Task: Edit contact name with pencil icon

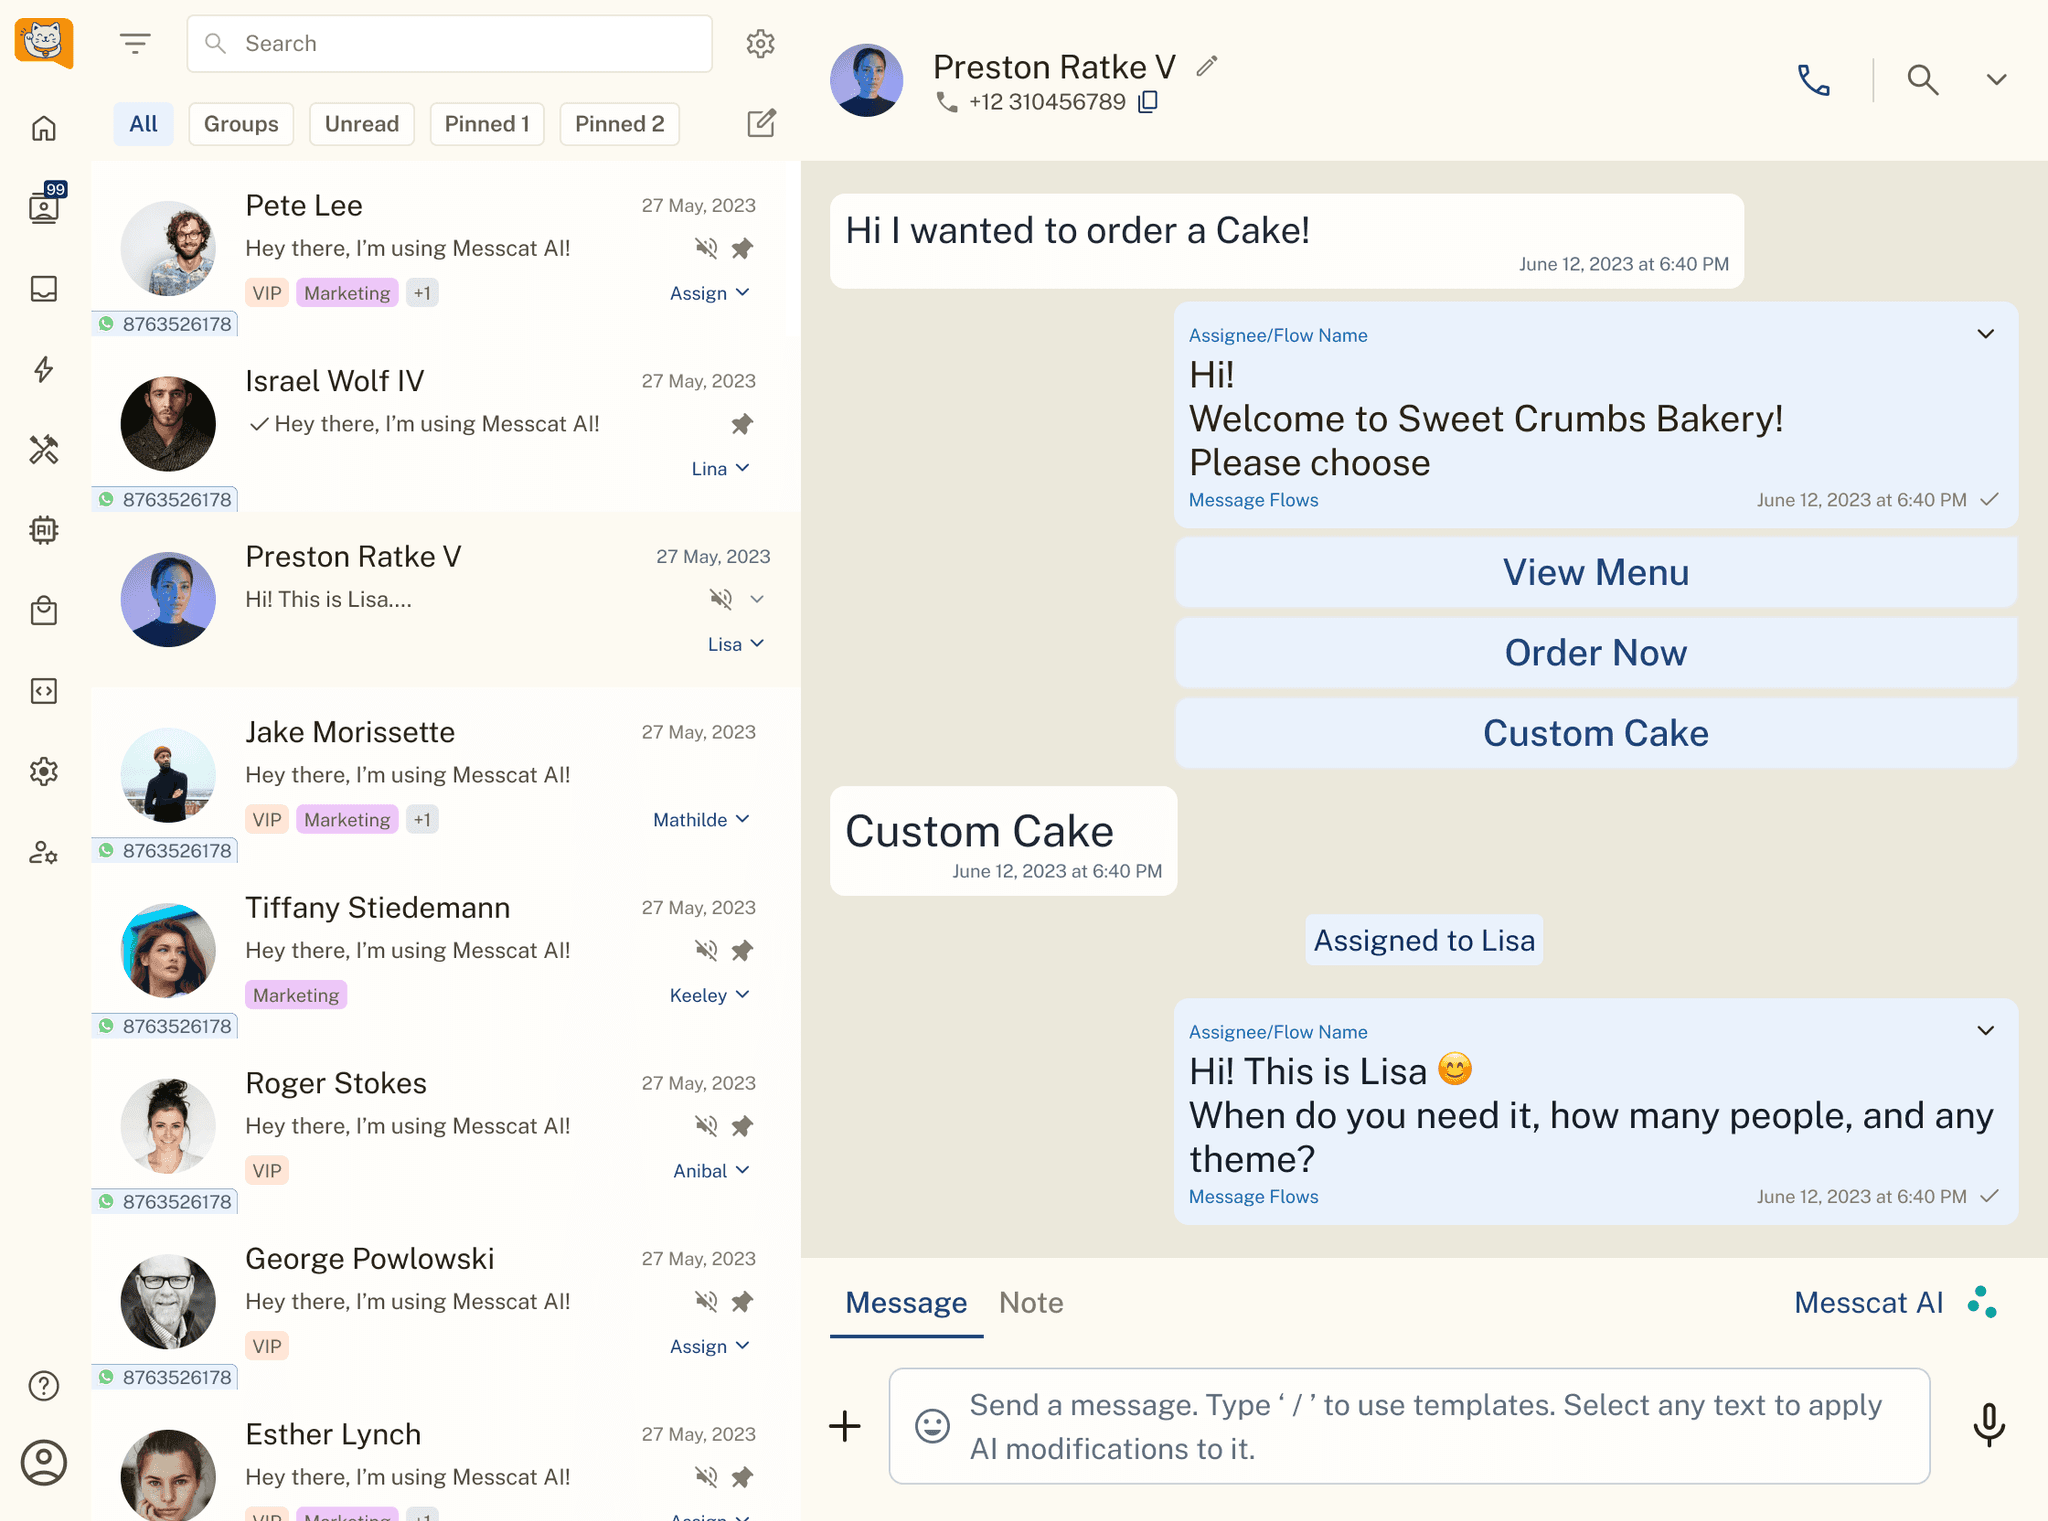Action: point(1207,67)
